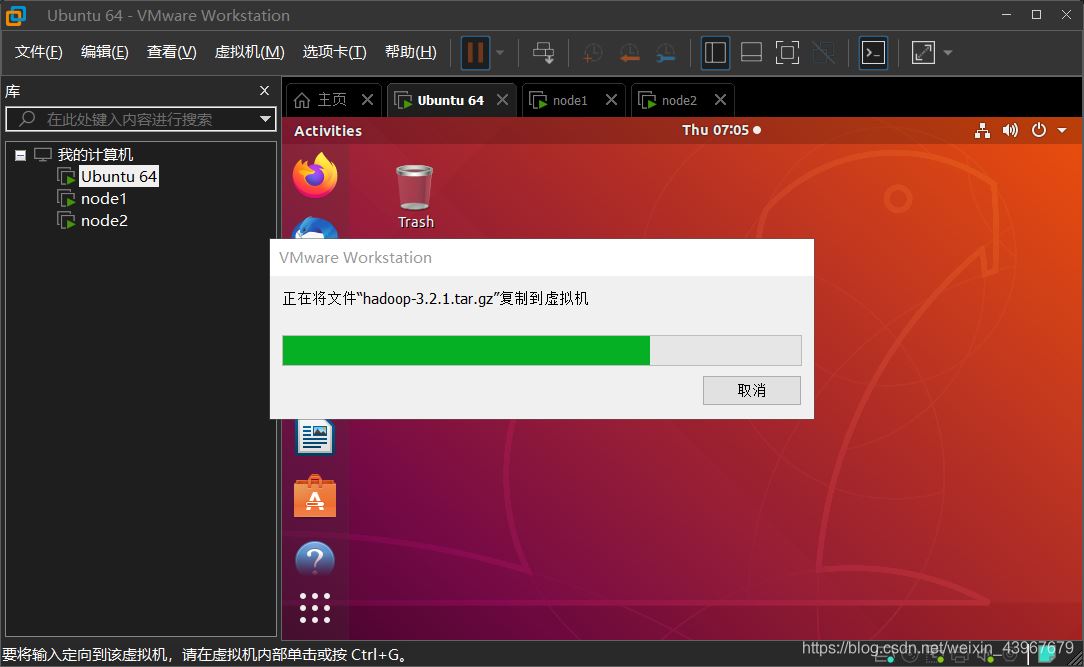Viewport: 1084px width, 667px height.
Task: Open Ubuntu Software from the dock
Action: pos(315,497)
